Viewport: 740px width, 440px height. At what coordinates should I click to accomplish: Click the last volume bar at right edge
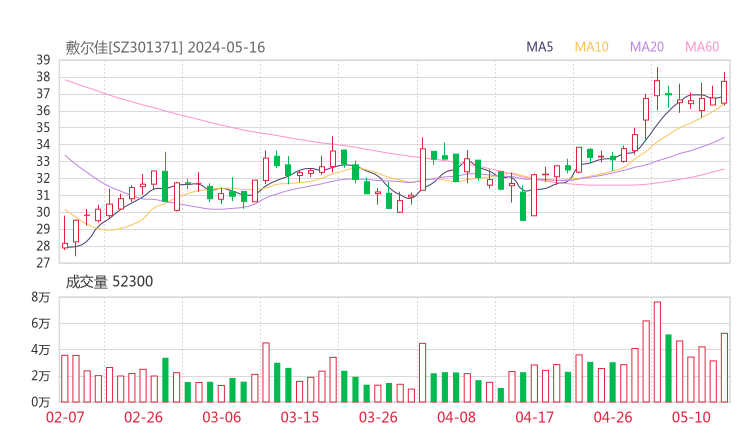724,368
